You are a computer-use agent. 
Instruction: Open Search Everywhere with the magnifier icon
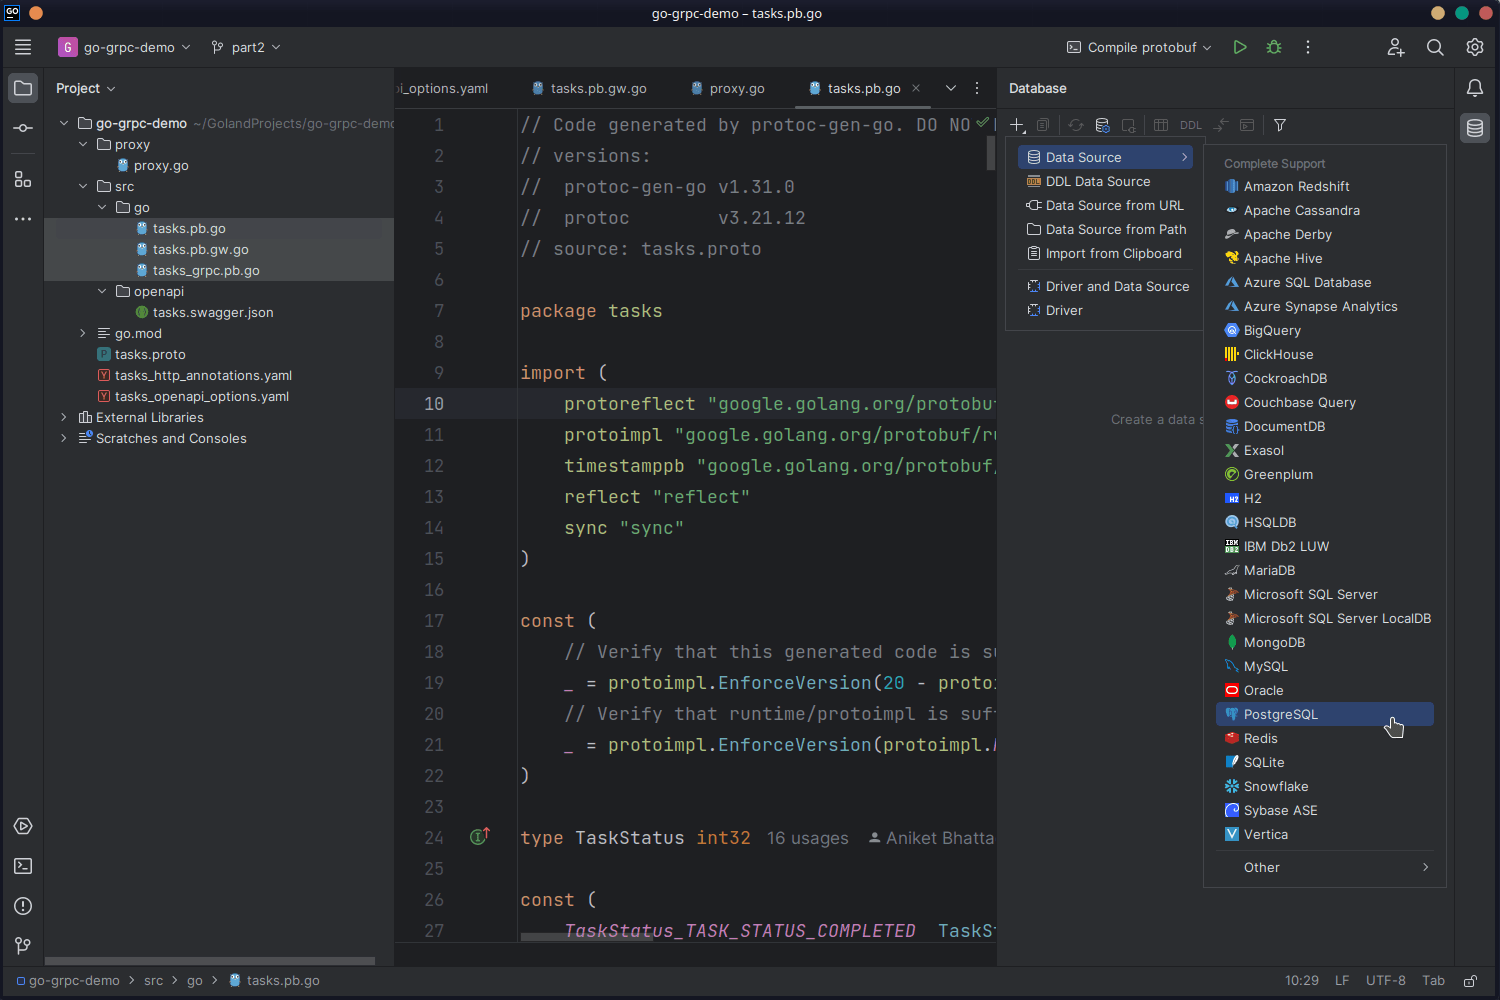tap(1435, 47)
